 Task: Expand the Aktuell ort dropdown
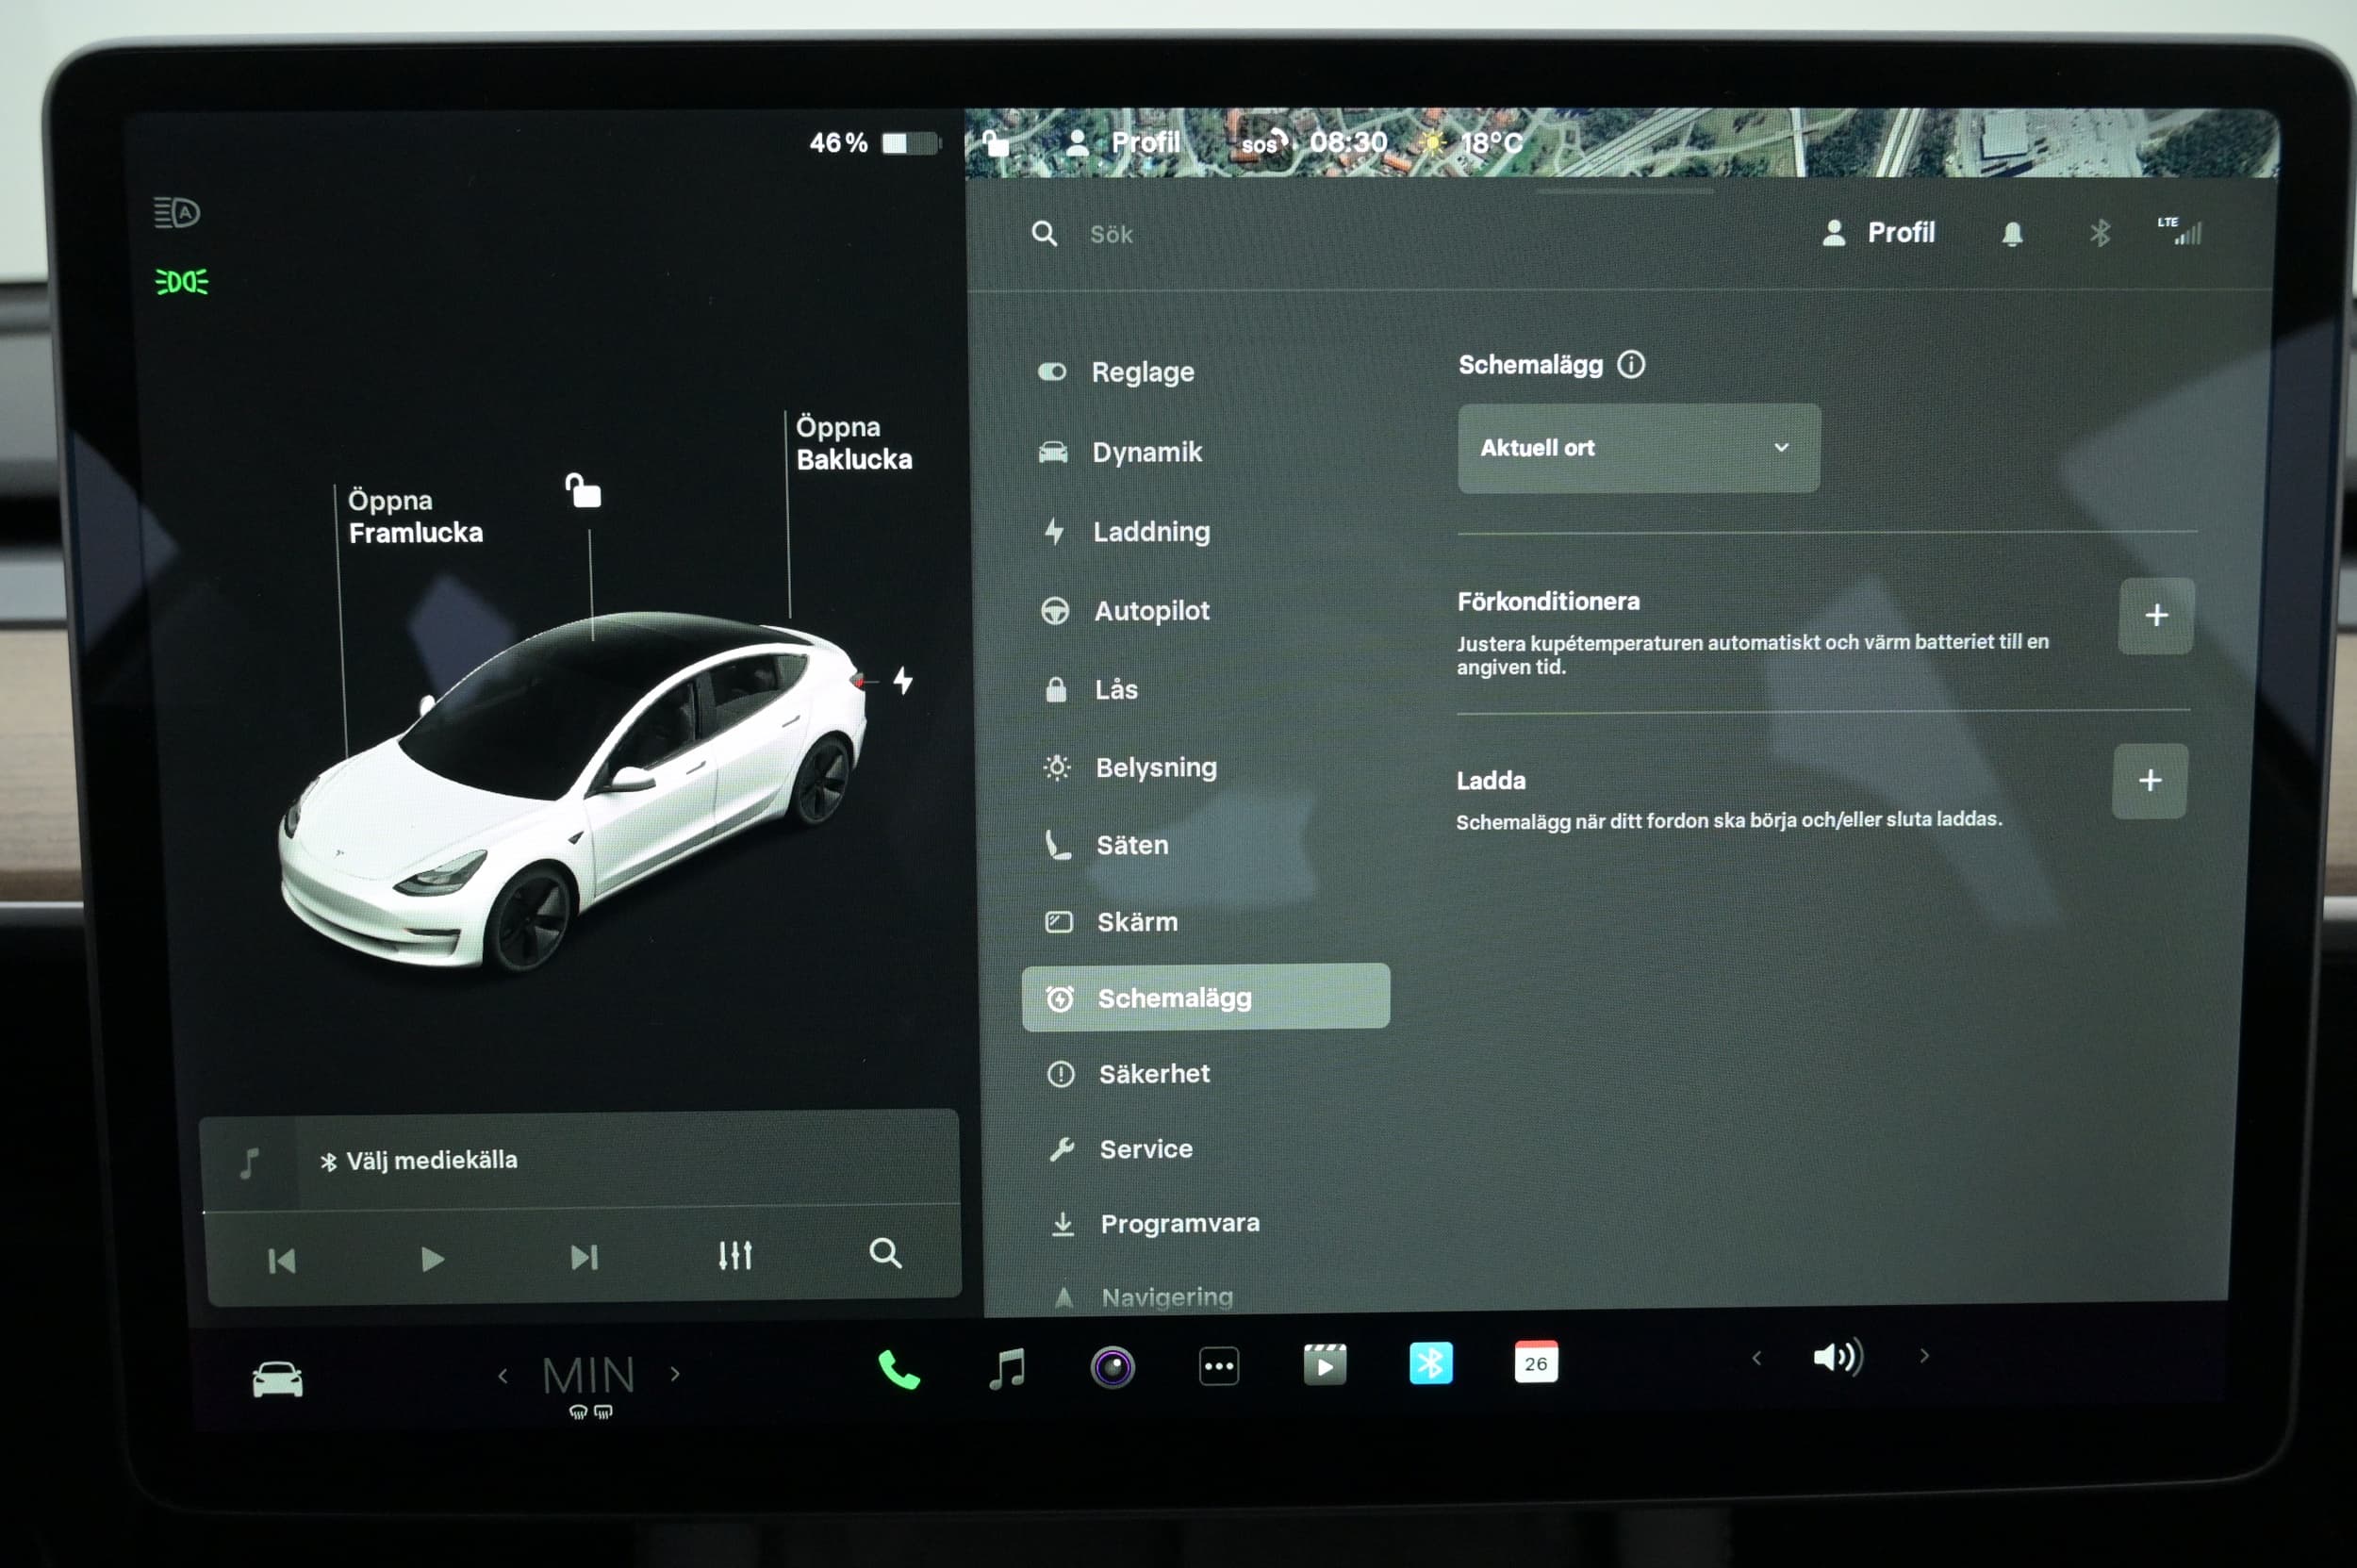pyautogui.click(x=1638, y=448)
